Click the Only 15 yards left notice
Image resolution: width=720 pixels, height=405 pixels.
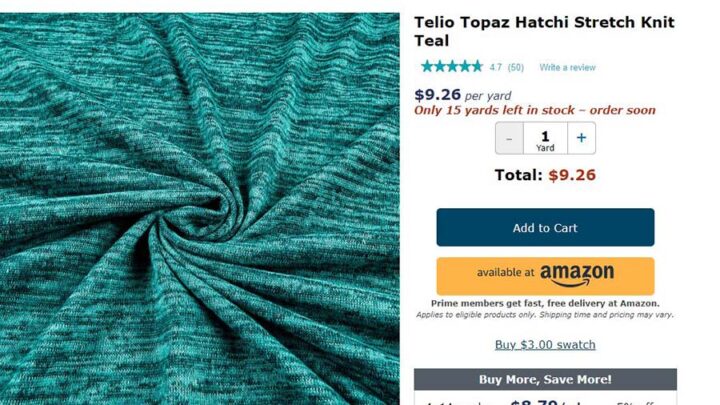coord(534,110)
